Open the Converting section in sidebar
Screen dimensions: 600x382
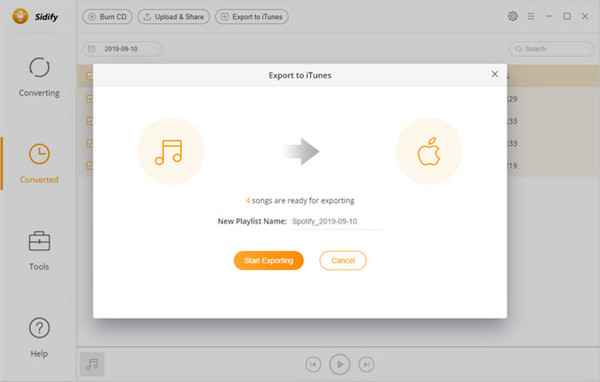tap(39, 77)
